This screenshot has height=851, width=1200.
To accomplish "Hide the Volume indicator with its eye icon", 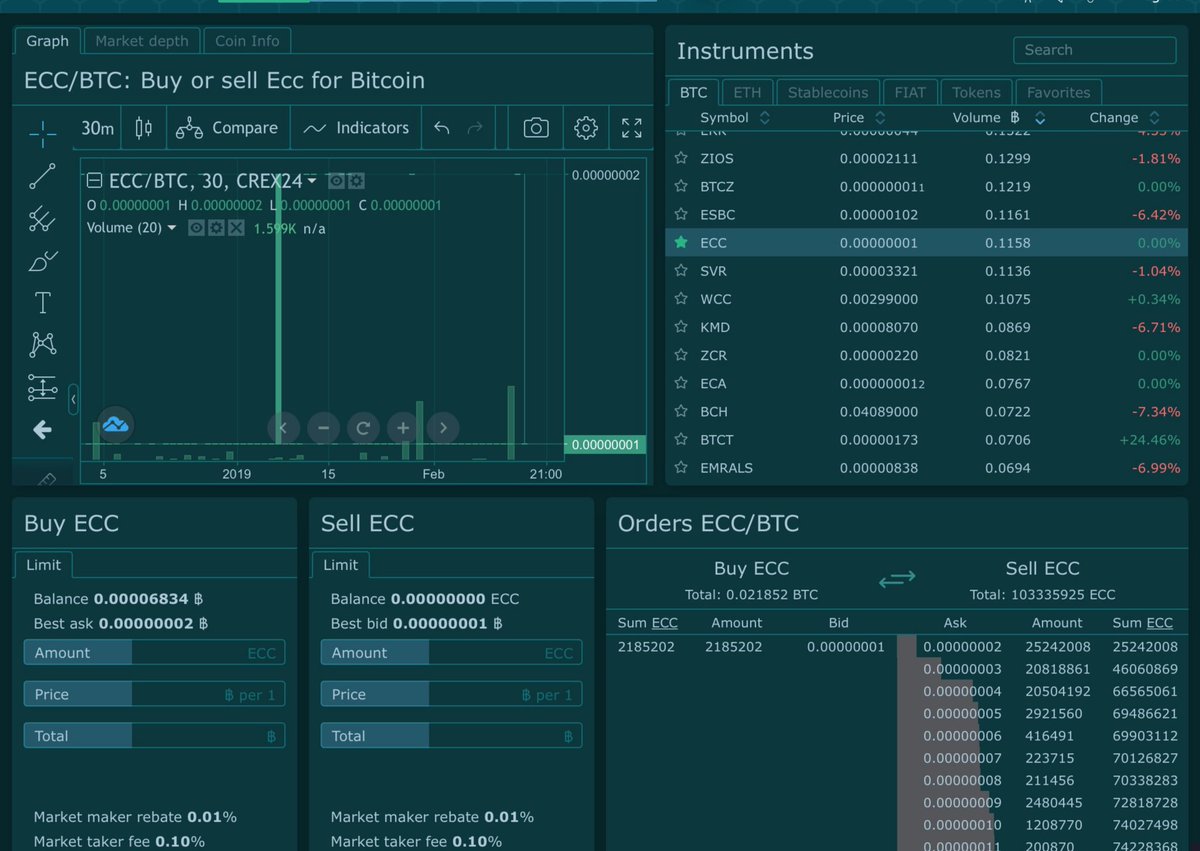I will pyautogui.click(x=196, y=227).
